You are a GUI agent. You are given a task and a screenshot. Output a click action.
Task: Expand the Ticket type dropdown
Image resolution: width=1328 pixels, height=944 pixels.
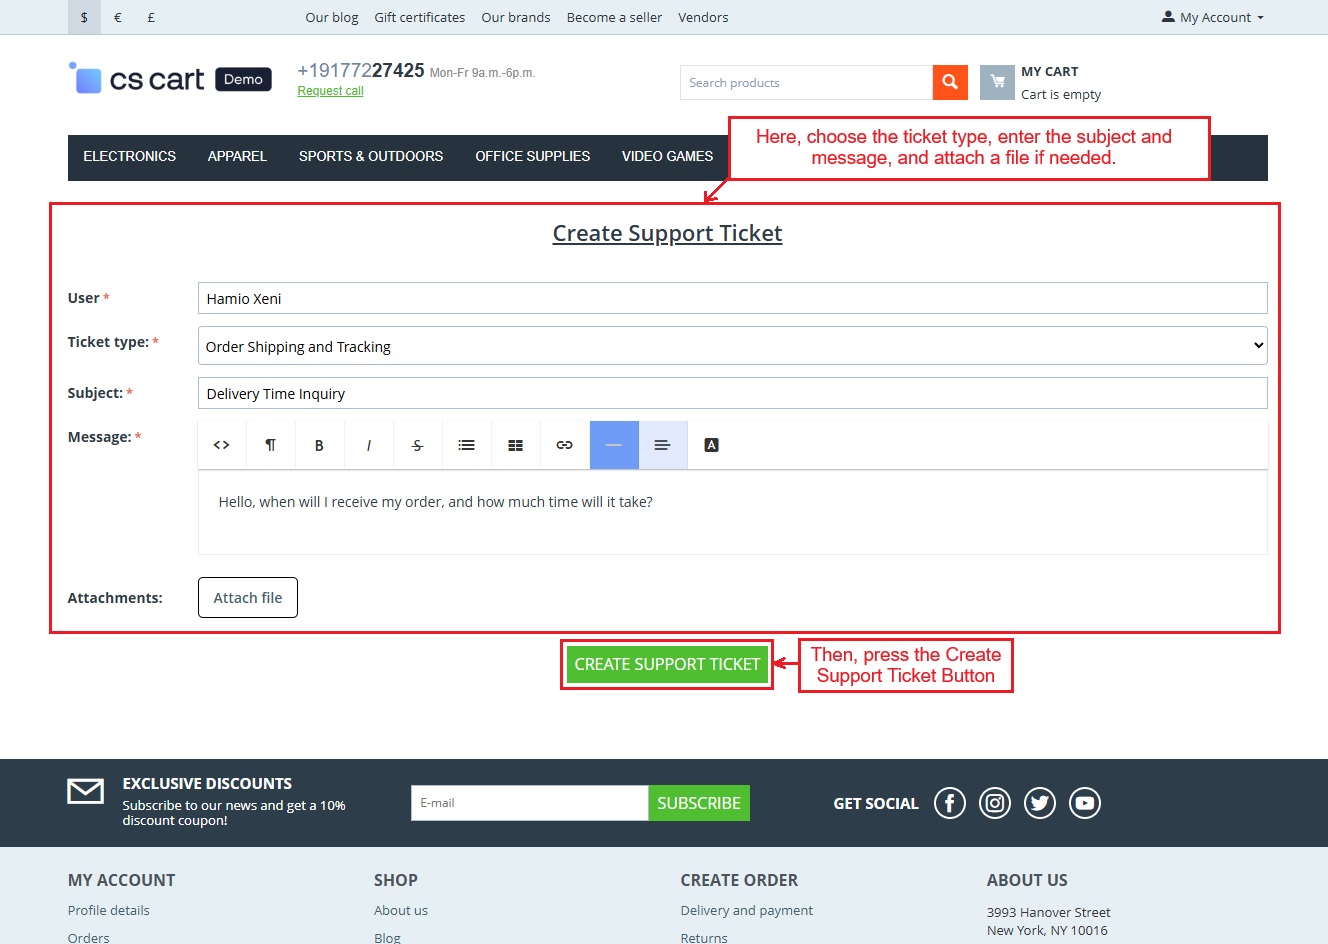(732, 346)
